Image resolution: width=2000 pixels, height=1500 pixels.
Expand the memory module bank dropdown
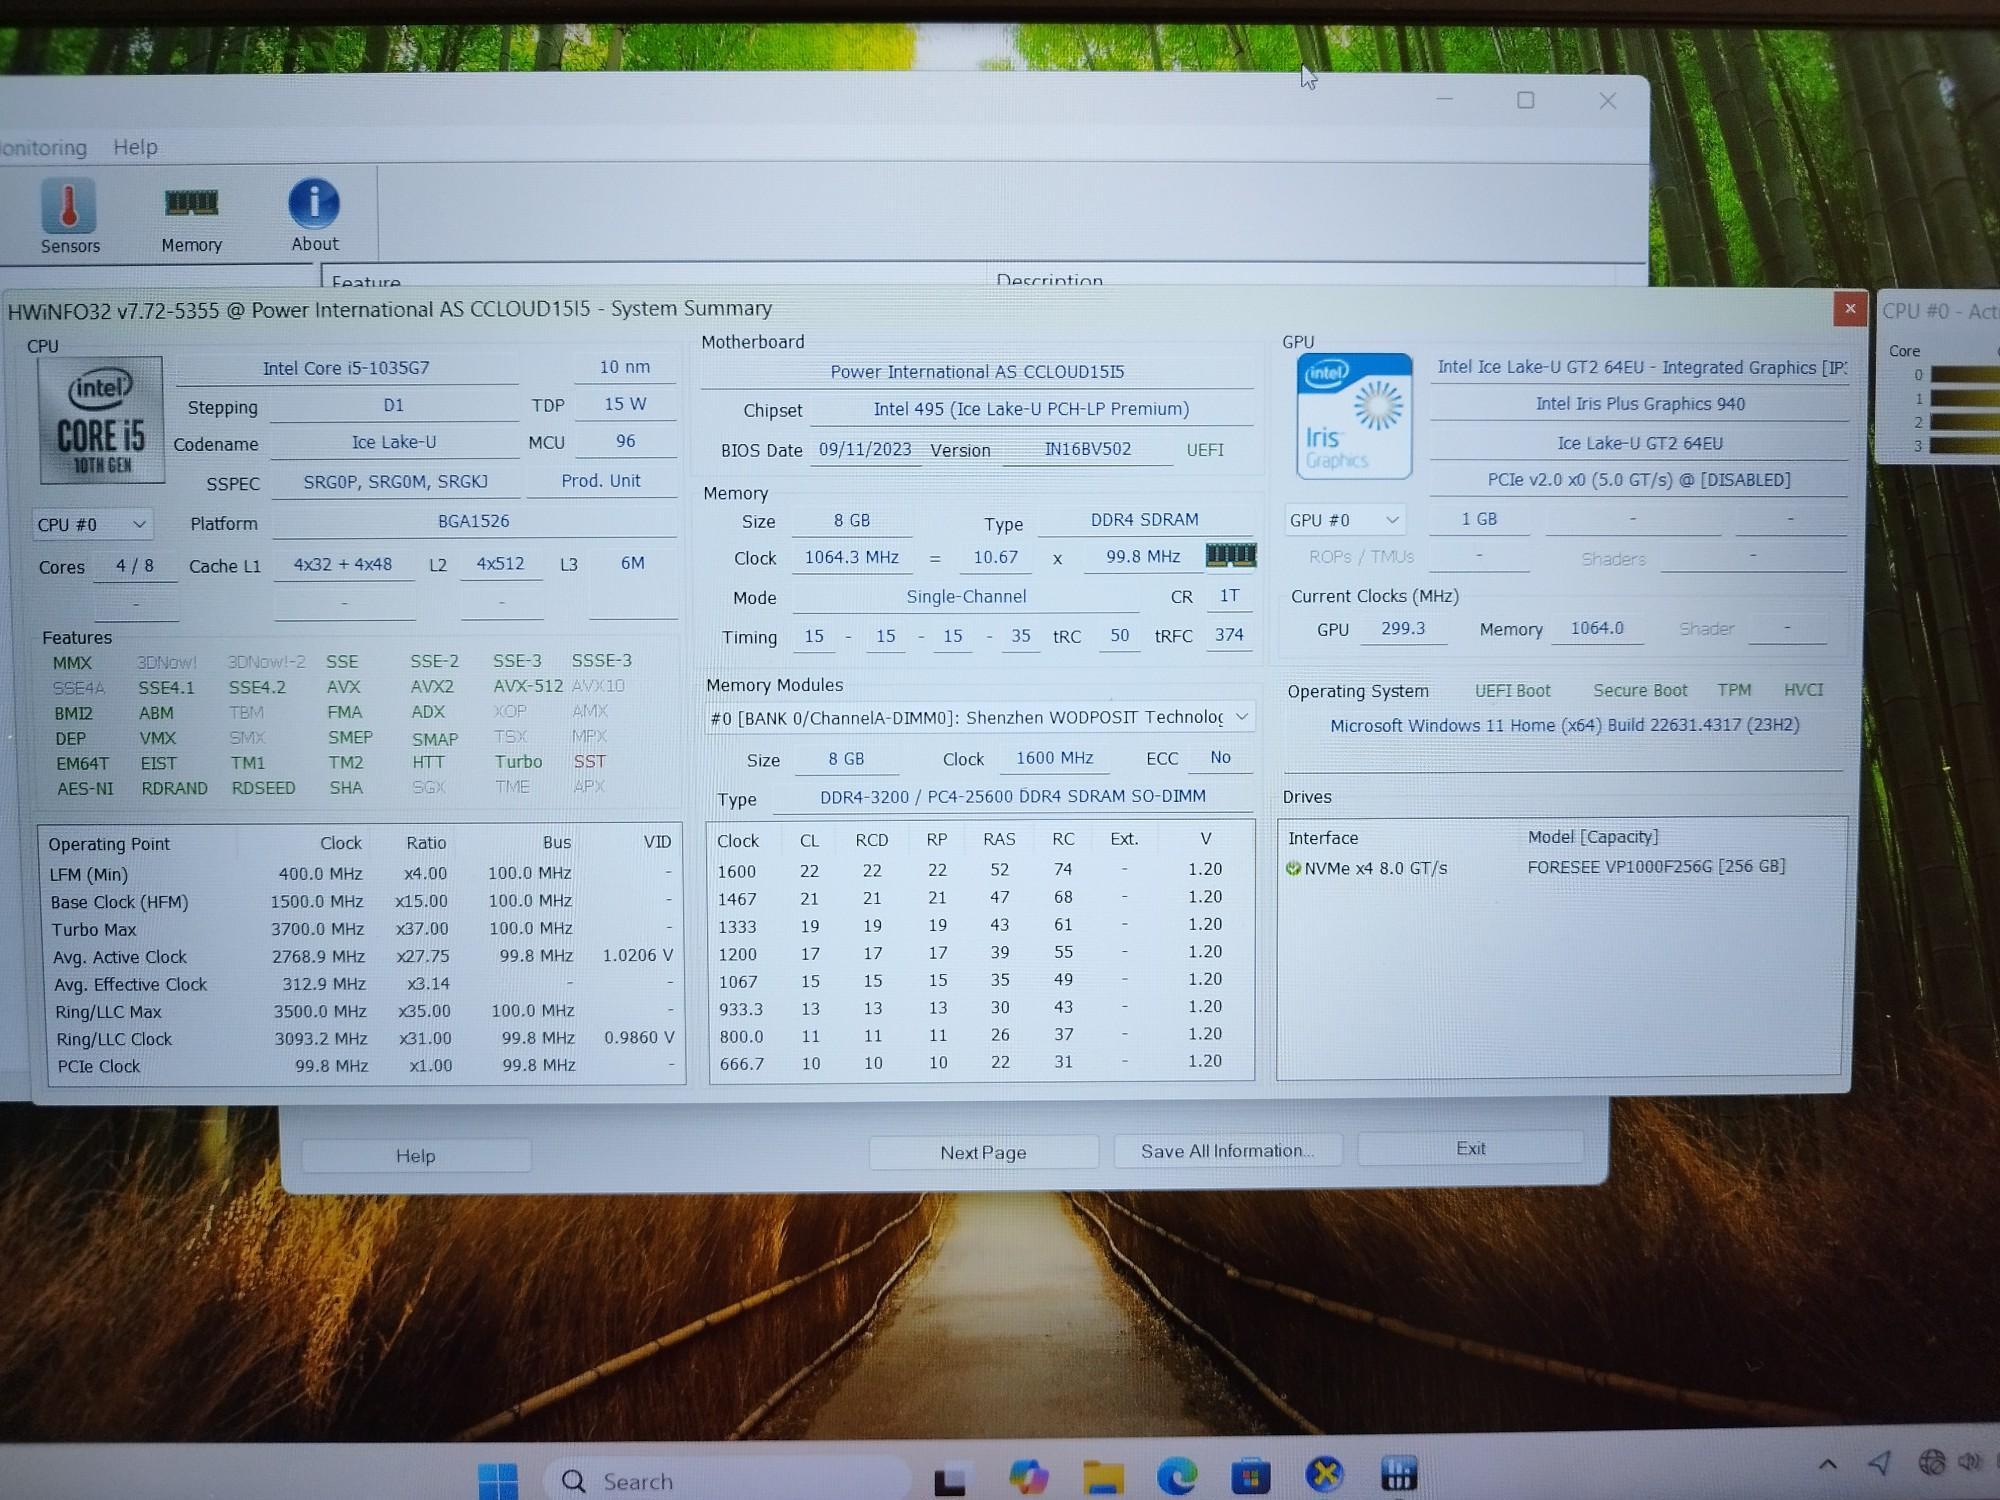point(980,717)
